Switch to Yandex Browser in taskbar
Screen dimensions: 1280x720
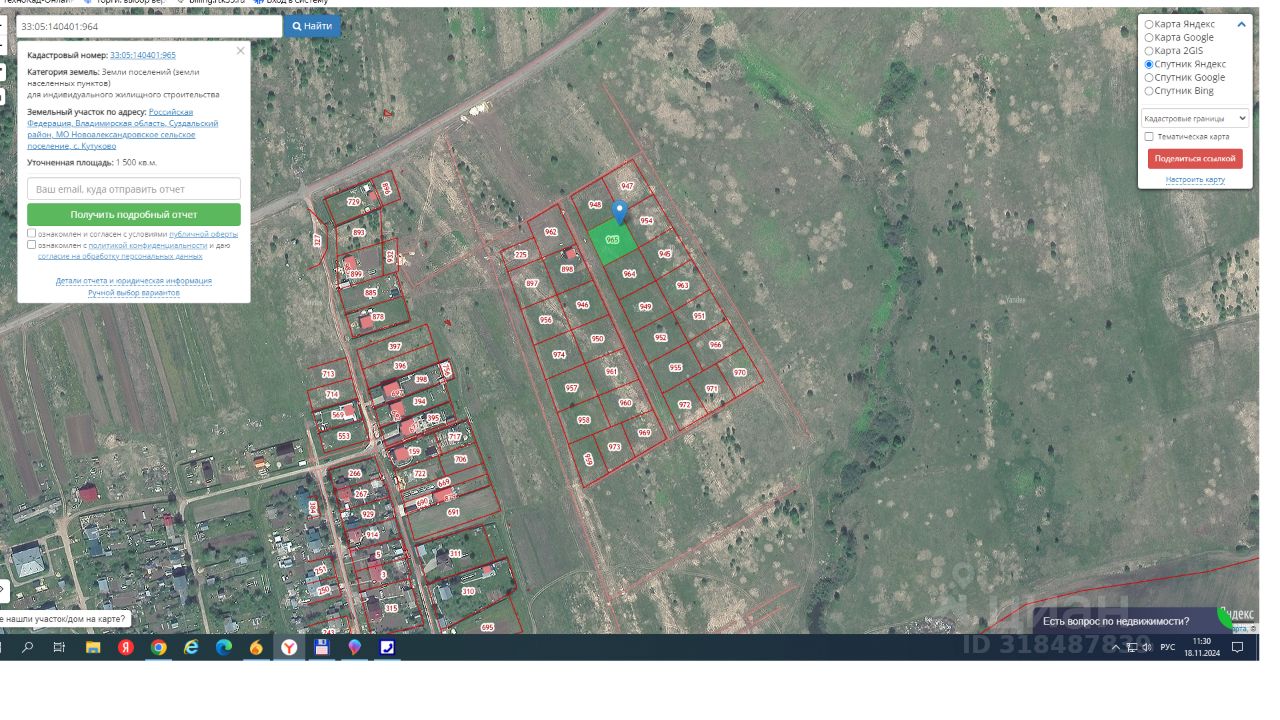289,647
